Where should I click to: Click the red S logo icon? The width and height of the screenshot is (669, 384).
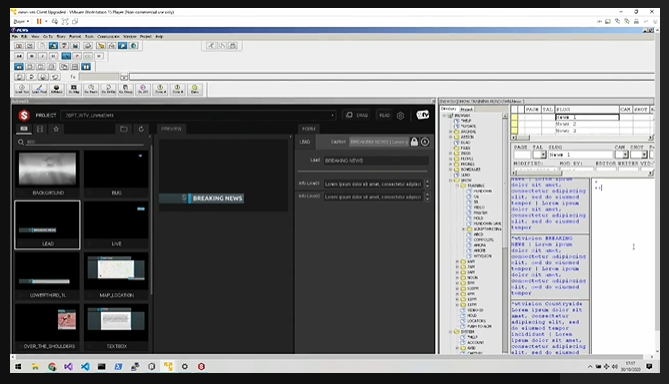[x=24, y=115]
